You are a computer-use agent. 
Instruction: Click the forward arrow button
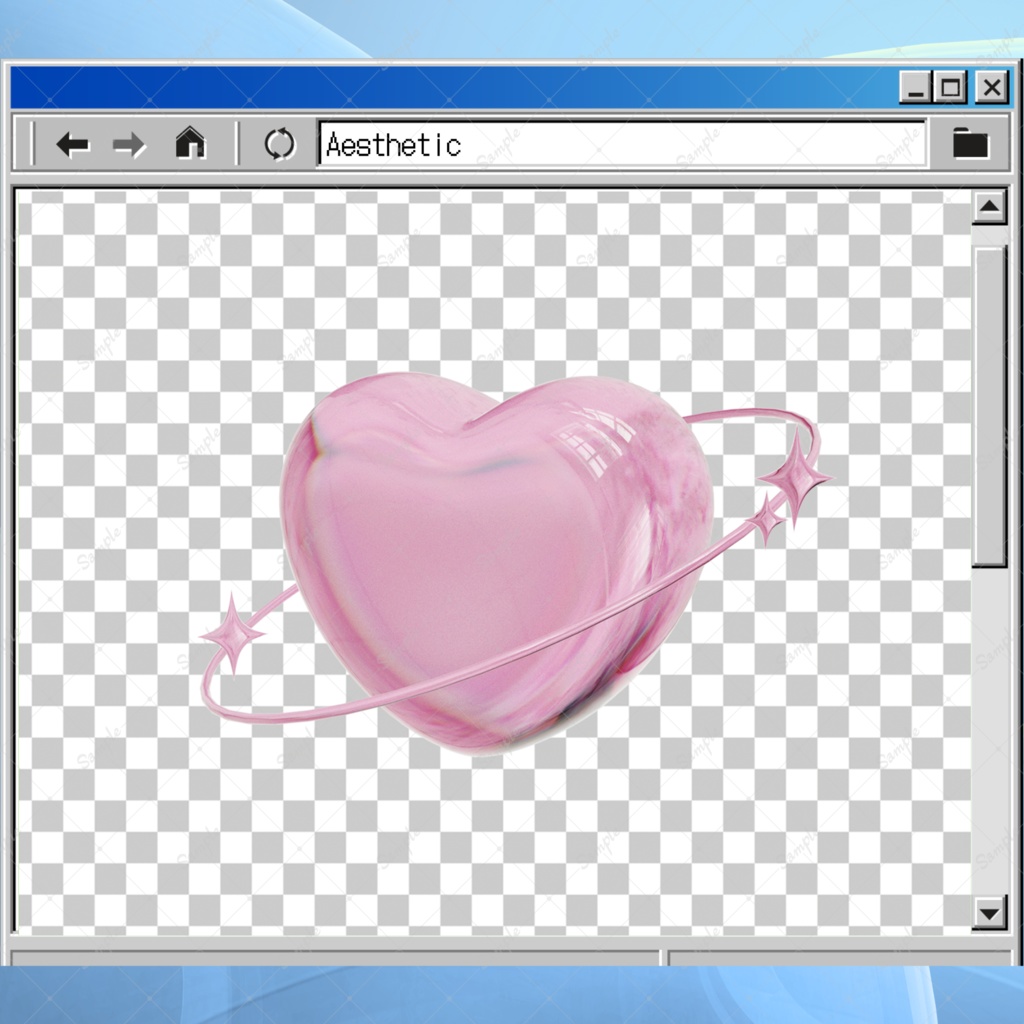tap(129, 144)
